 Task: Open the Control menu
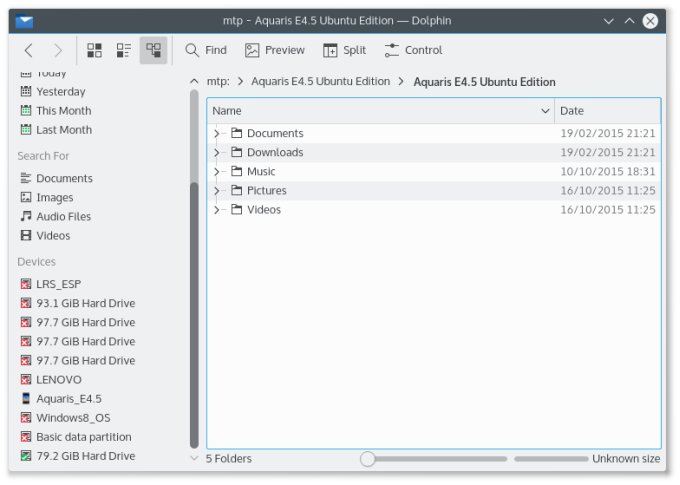413,50
